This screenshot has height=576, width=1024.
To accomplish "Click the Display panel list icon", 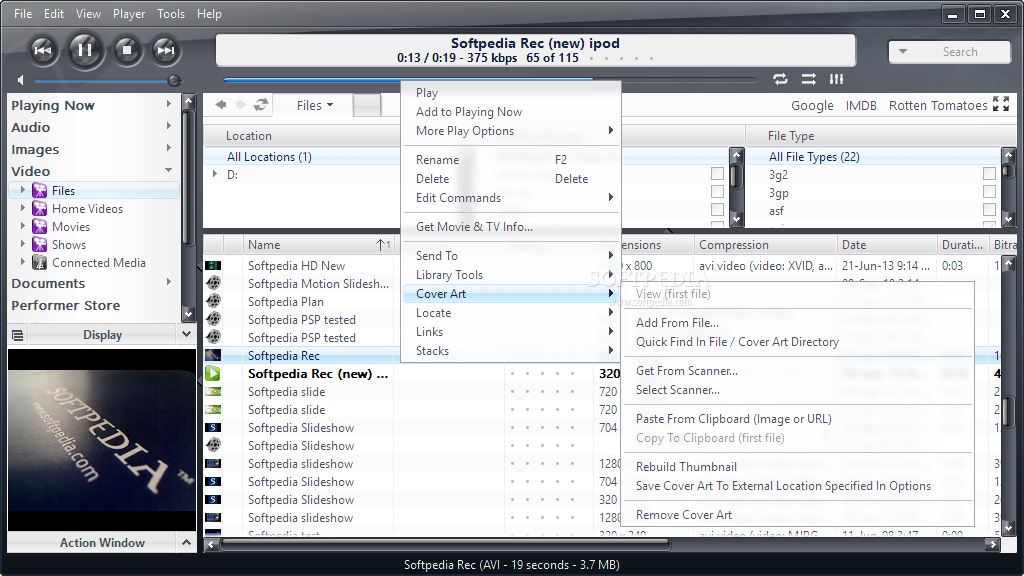I will click(18, 335).
